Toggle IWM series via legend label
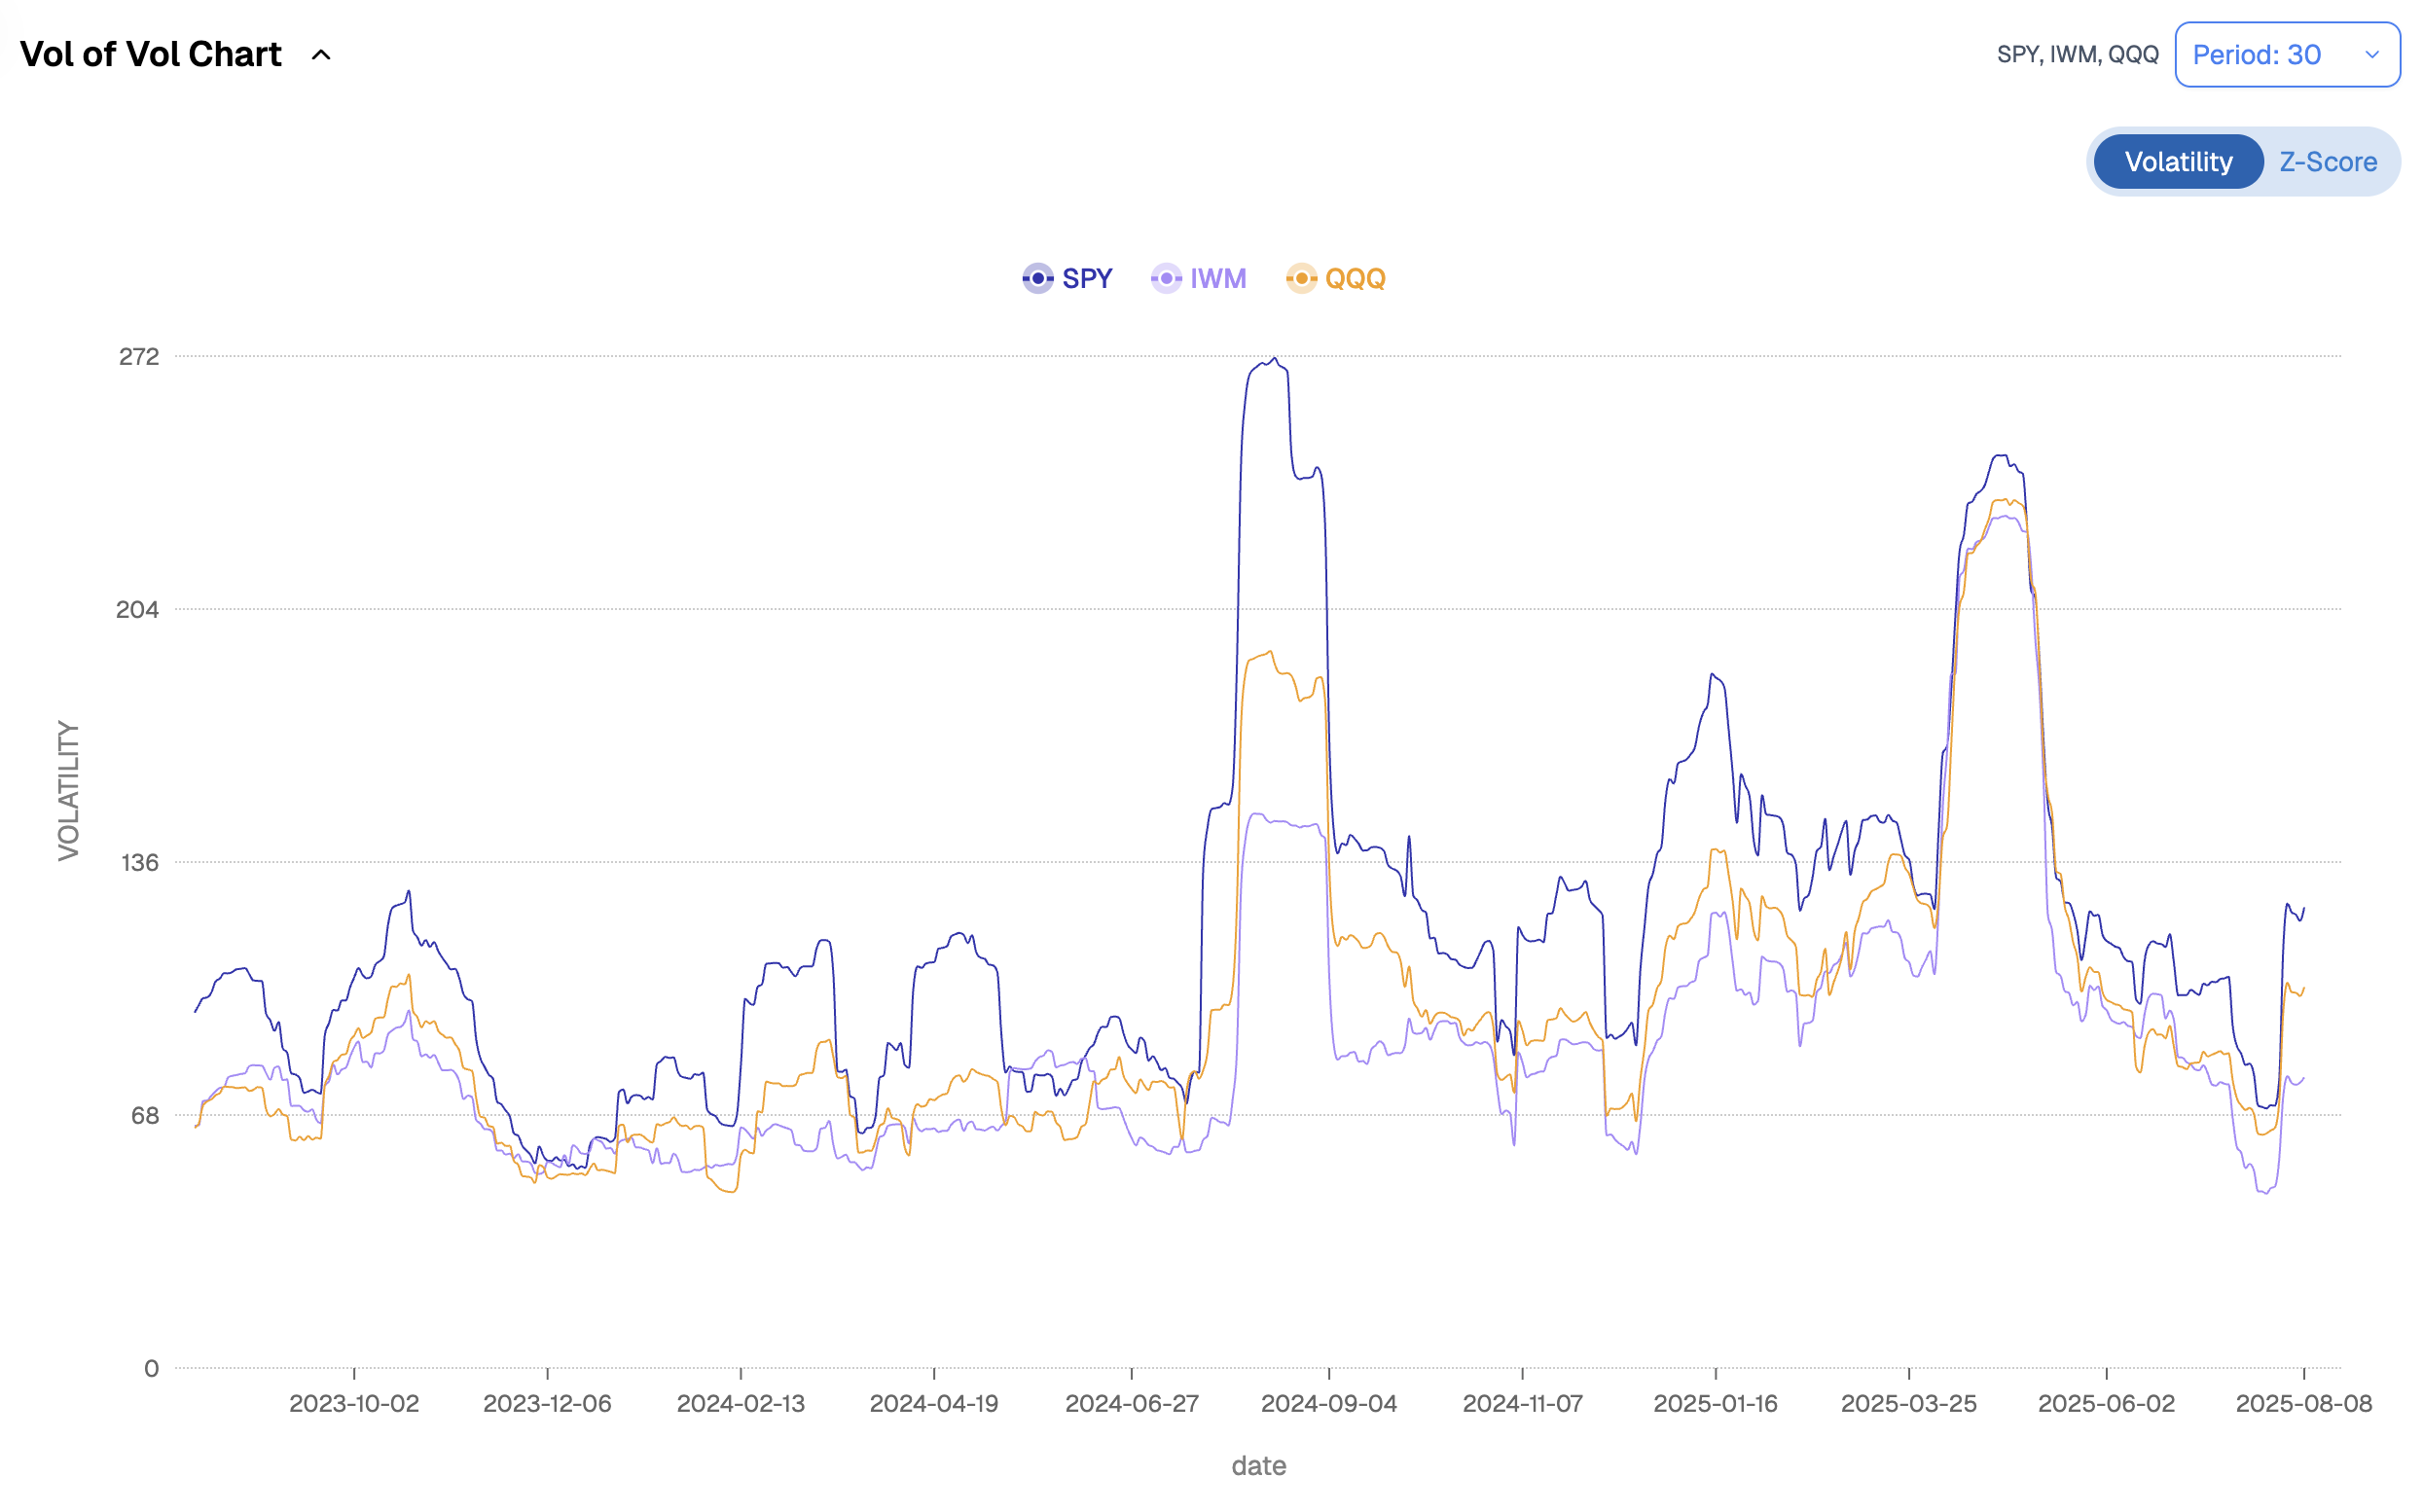This screenshot has height=1512, width=2423. tap(1217, 278)
